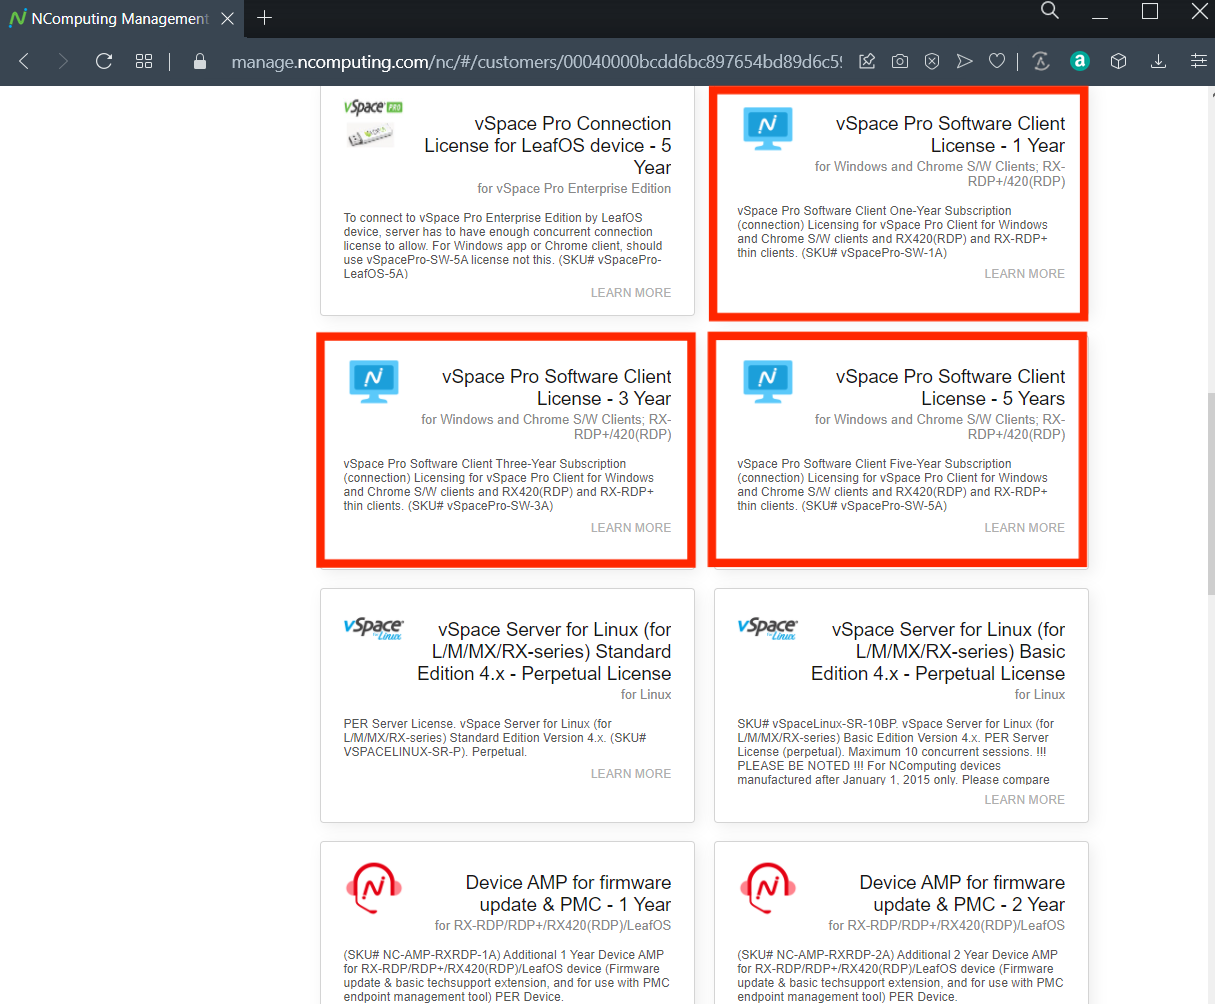Click the send-arrow sharing icon
1215x1004 pixels.
point(964,61)
